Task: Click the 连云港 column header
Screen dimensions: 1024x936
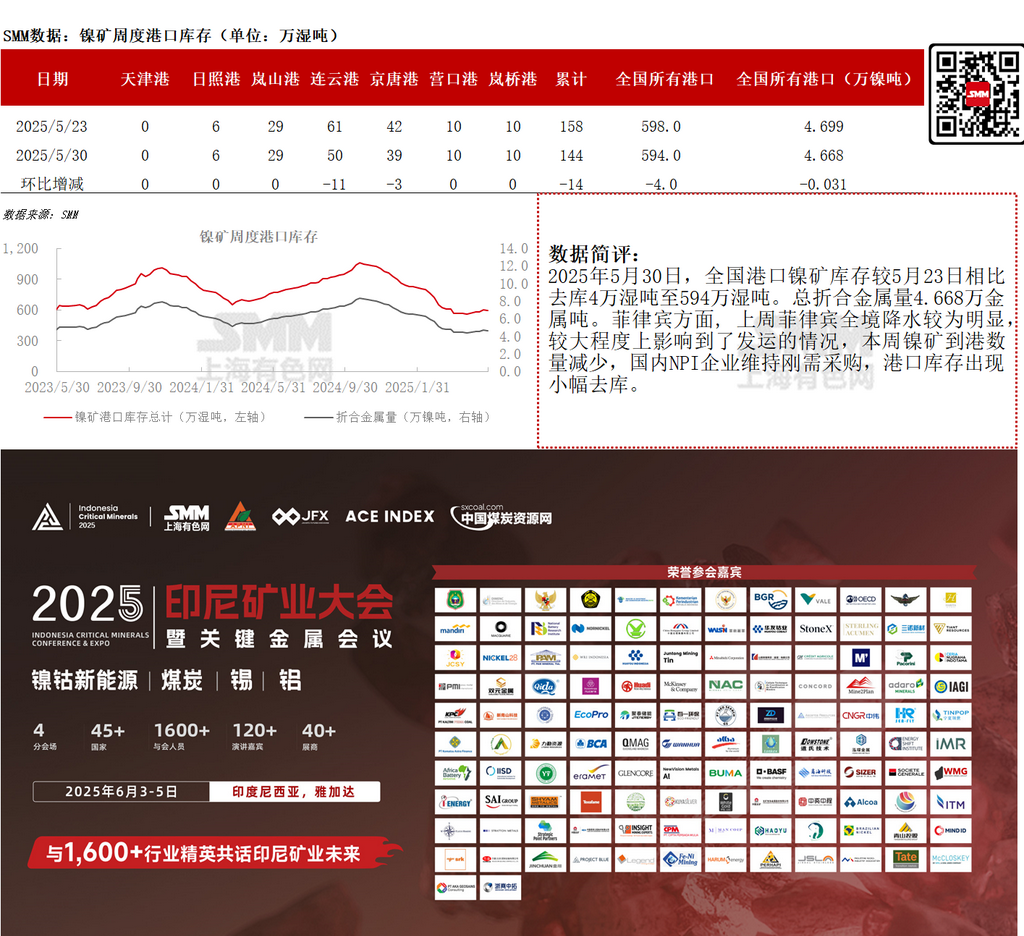Action: click(335, 79)
